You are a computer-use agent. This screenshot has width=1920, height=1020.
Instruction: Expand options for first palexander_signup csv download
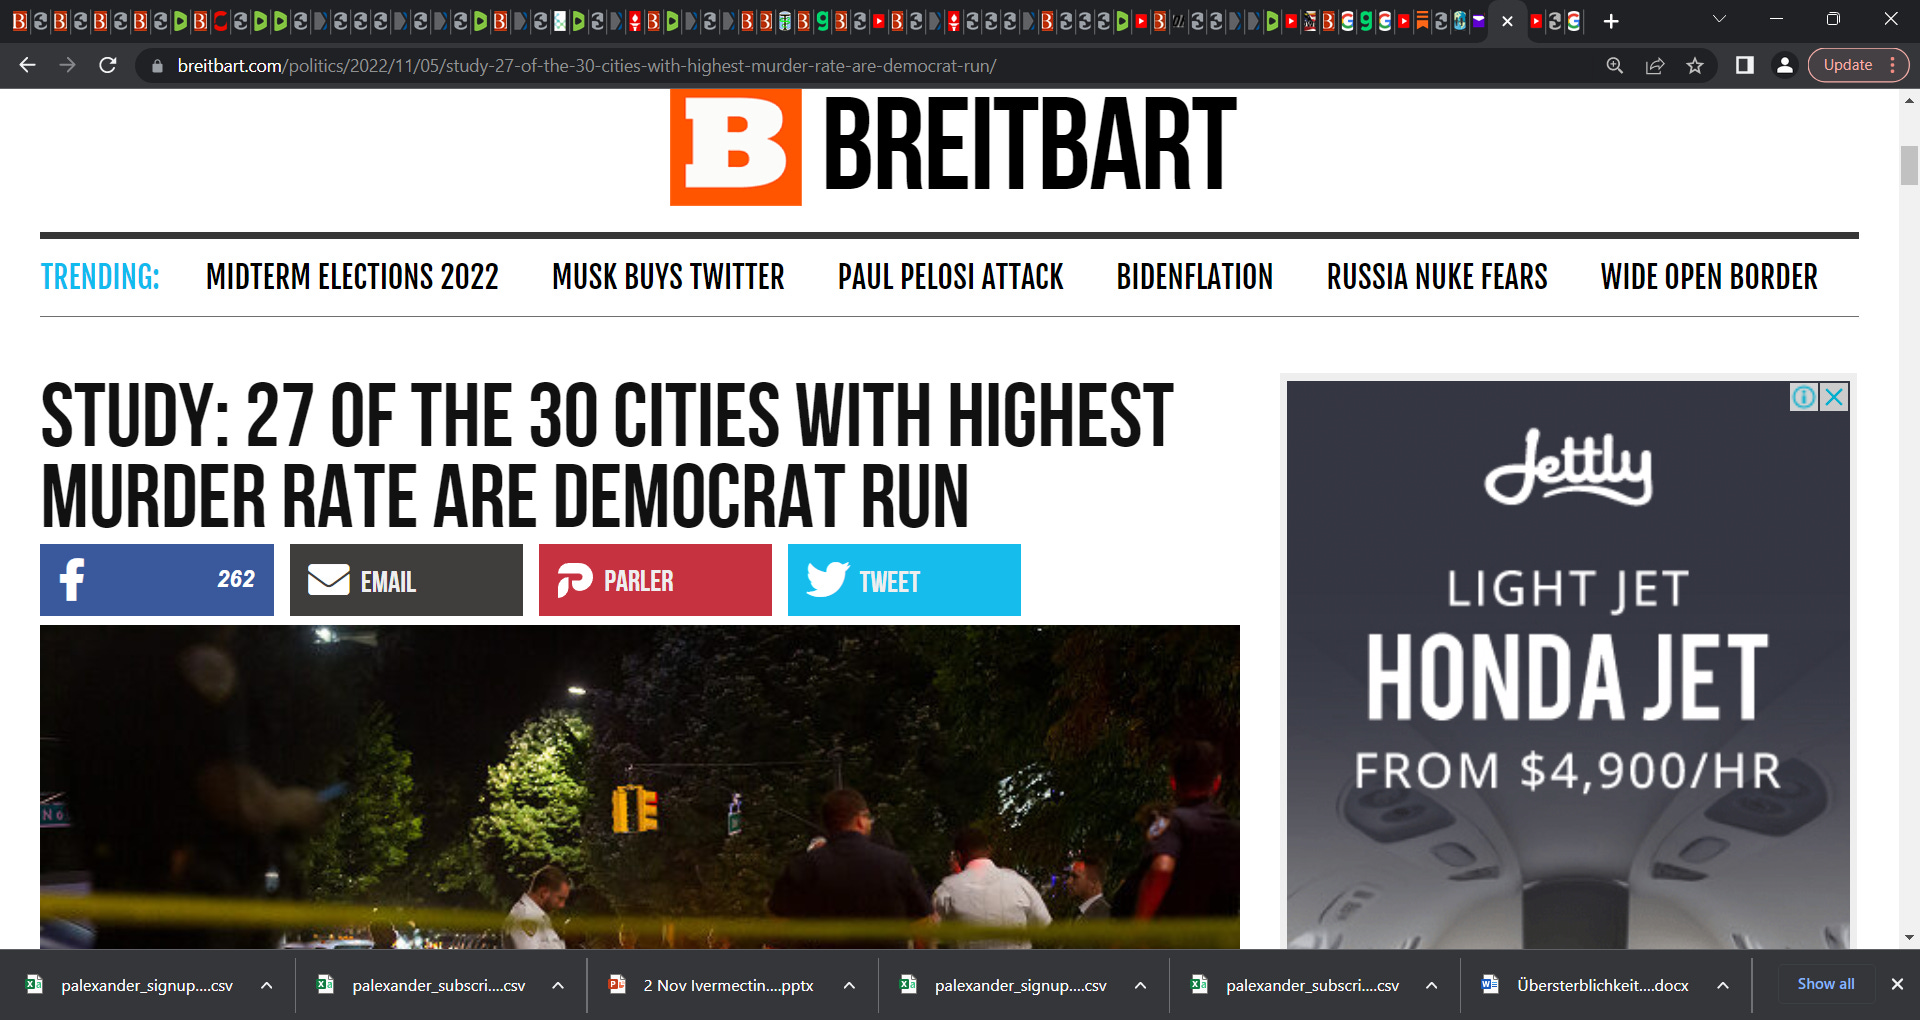[x=267, y=985]
